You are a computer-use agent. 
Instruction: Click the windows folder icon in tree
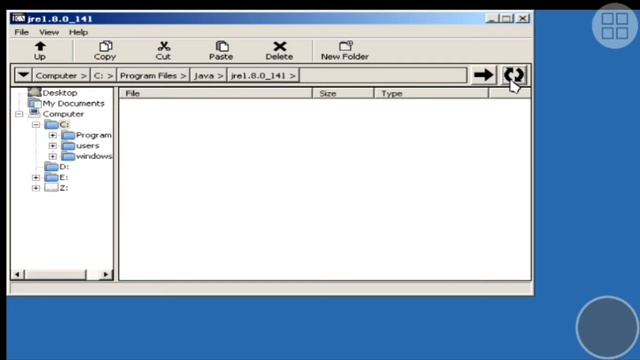(68, 156)
